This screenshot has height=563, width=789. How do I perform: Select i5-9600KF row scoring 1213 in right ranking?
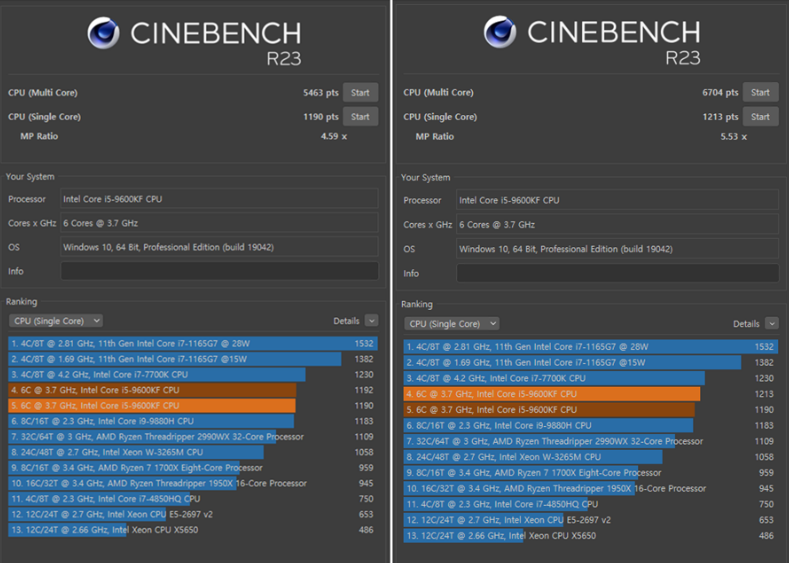(591, 394)
